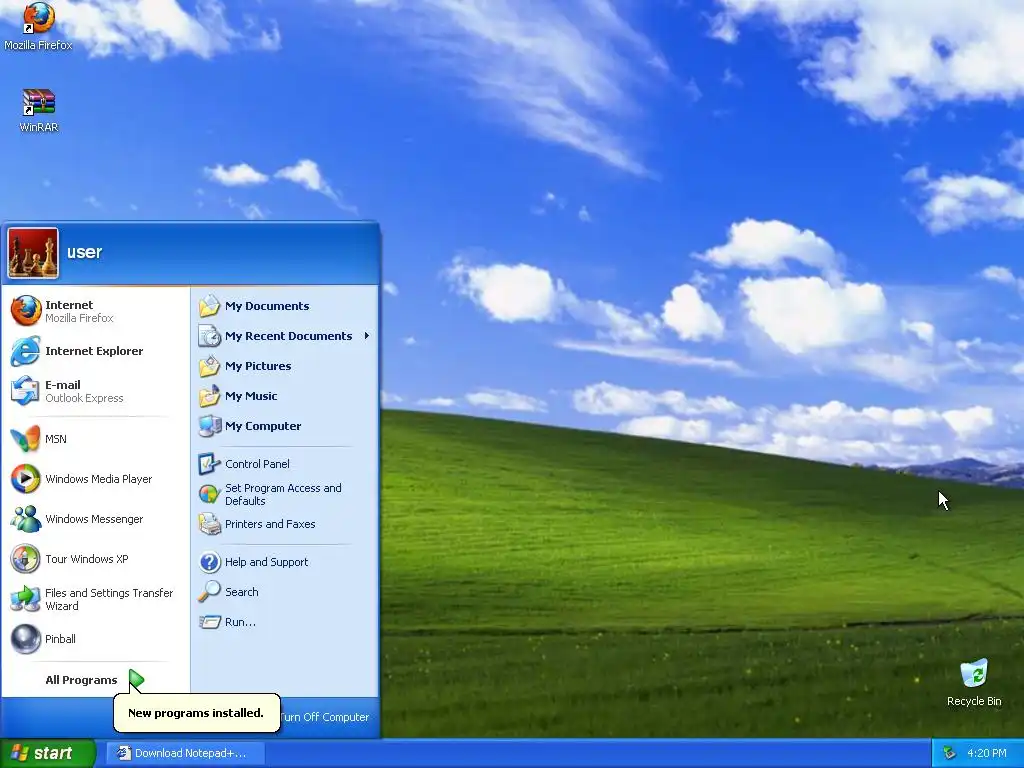1024x768 pixels.
Task: Expand All Programs green arrow
Action: pyautogui.click(x=136, y=680)
